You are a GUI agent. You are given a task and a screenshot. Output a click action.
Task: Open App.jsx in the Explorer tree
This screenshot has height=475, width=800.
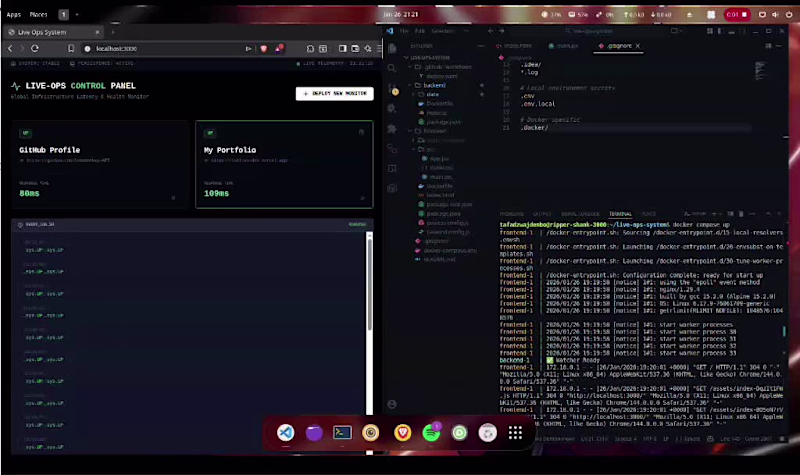pyautogui.click(x=439, y=159)
